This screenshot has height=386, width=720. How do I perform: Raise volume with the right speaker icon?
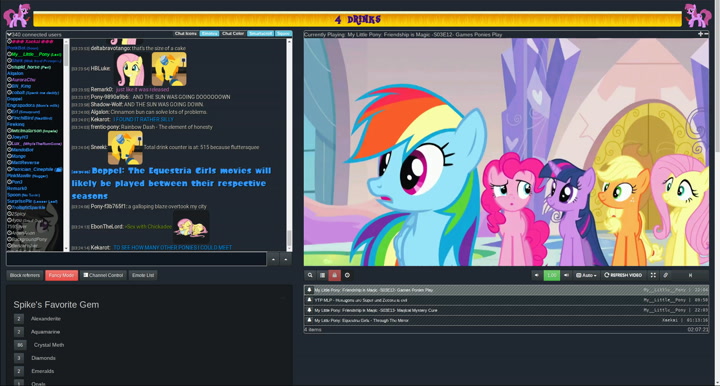(566, 275)
